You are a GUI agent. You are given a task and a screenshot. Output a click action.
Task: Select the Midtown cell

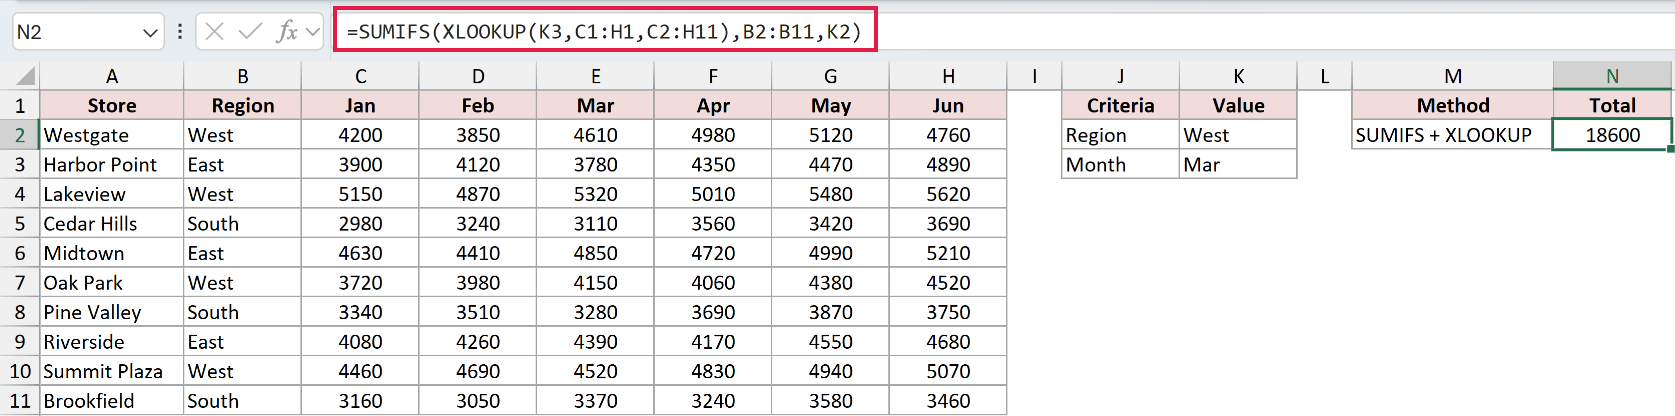(112, 253)
